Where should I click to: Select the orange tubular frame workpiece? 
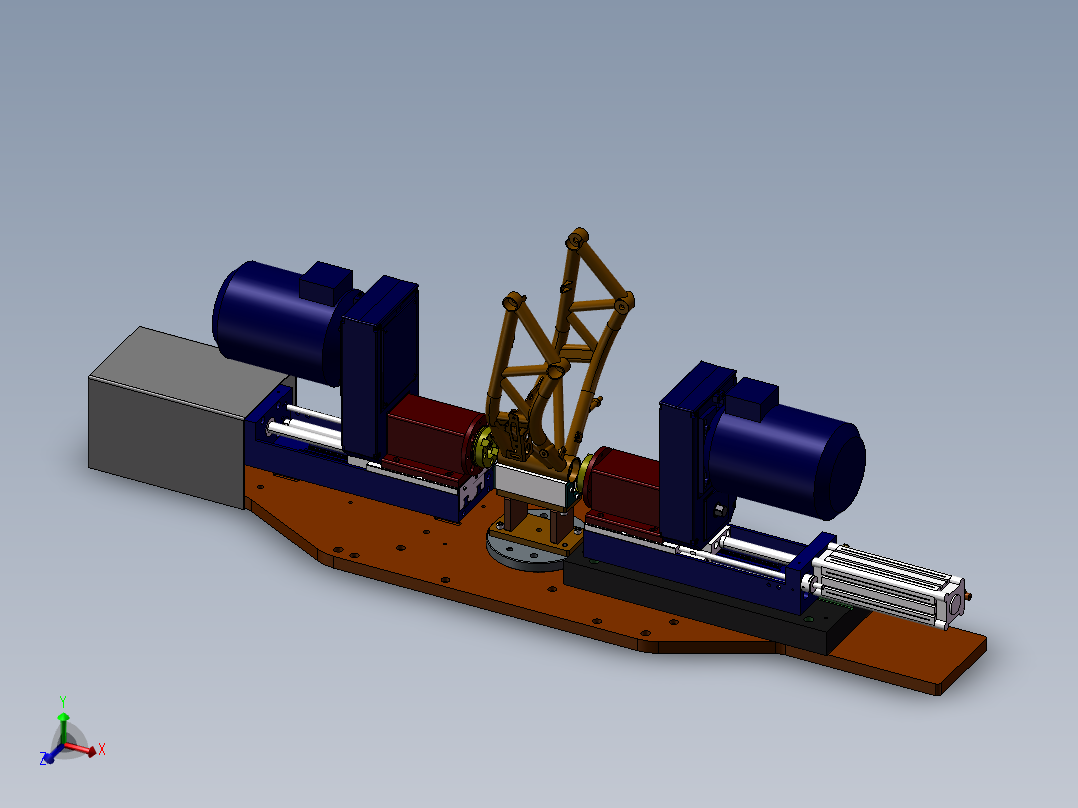click(560, 351)
